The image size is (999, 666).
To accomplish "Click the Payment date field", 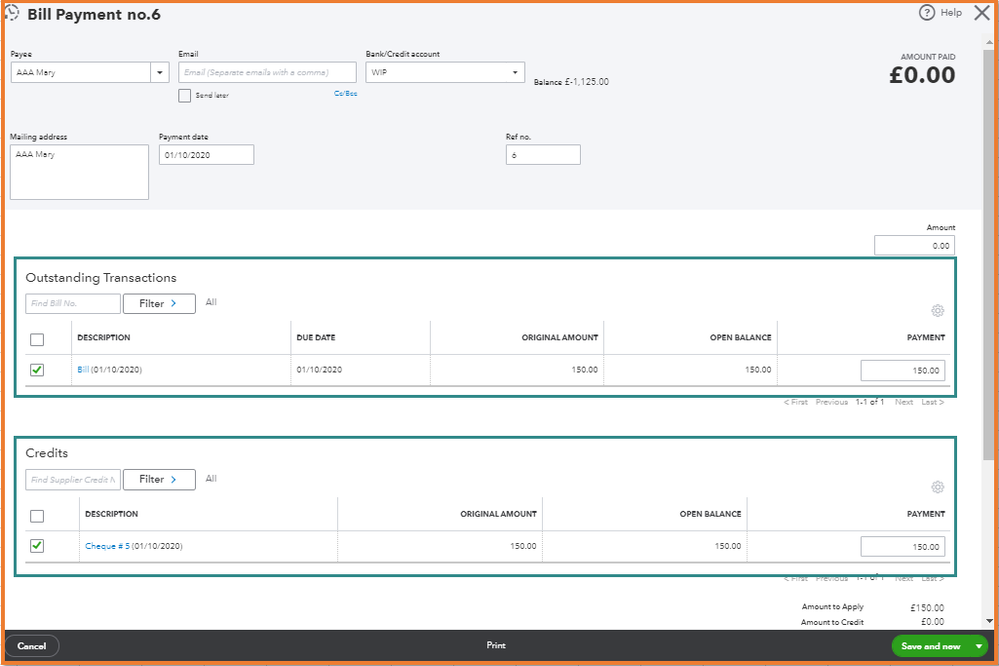I will (206, 155).
